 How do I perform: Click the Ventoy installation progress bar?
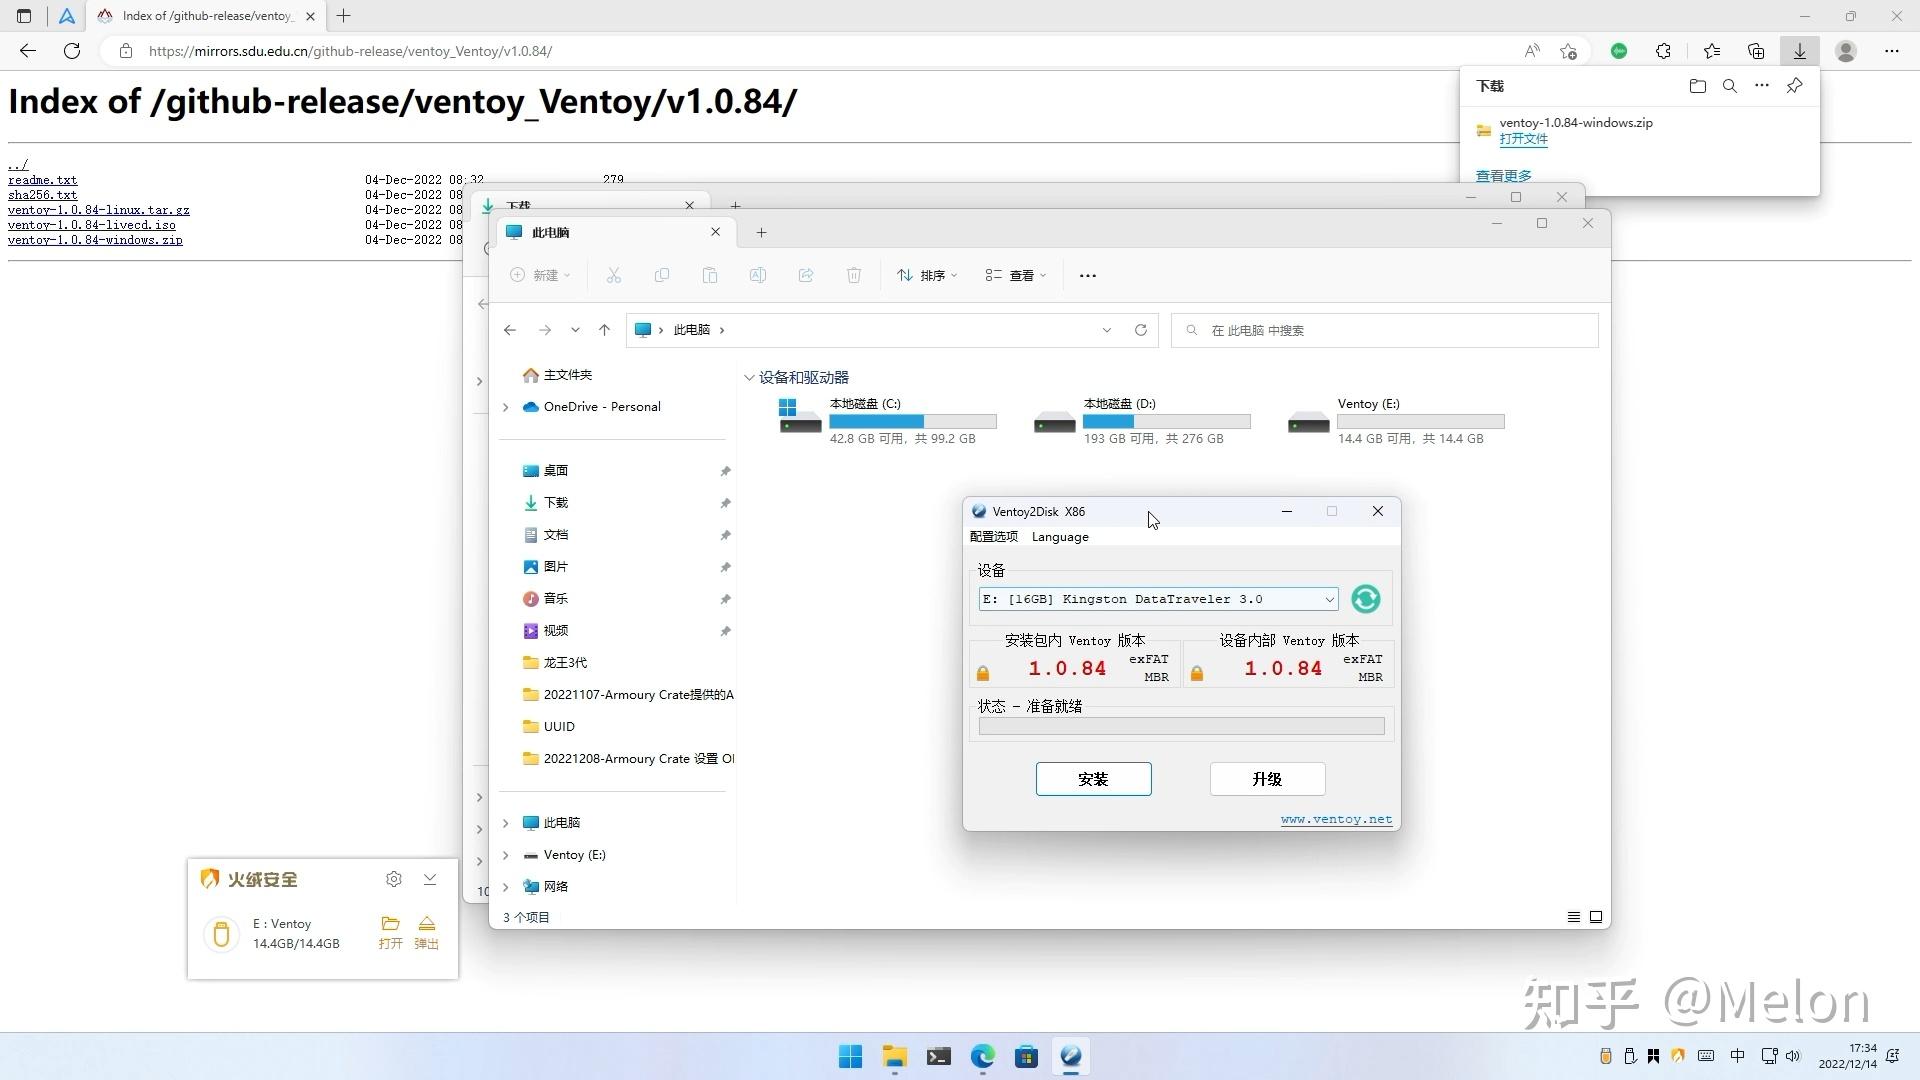[1181, 725]
